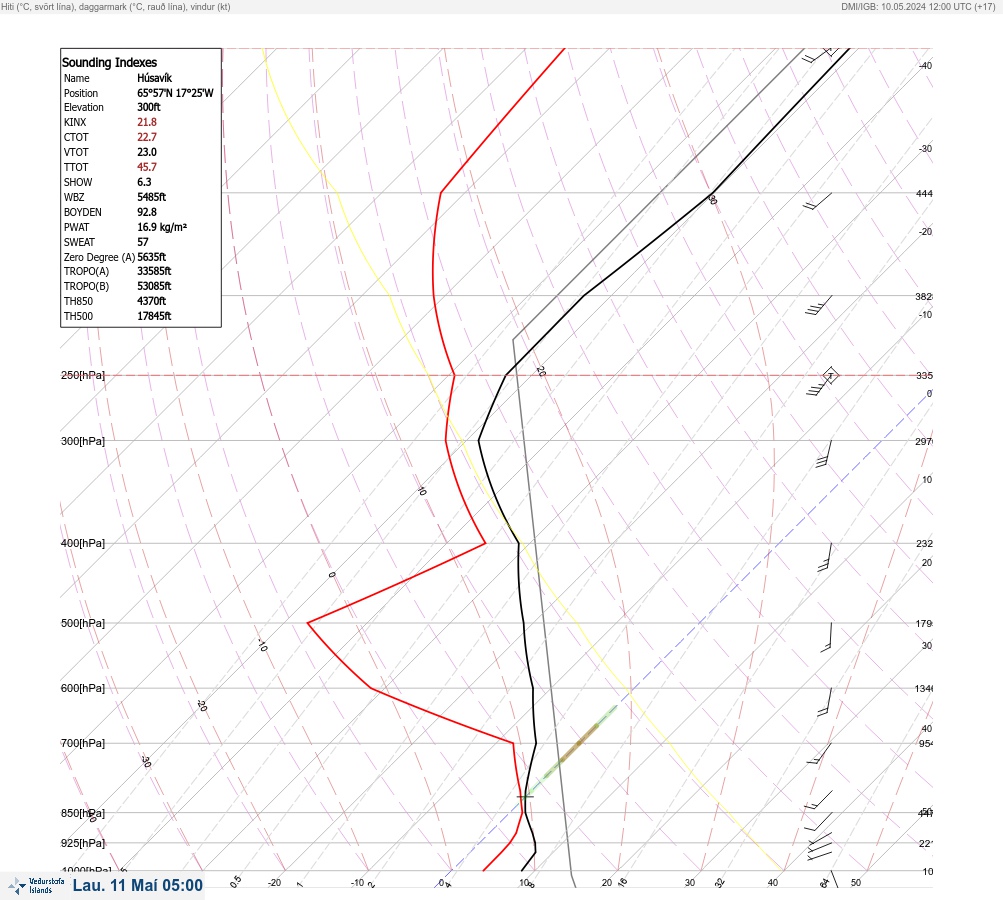
Task: Click the wind barb at 600 hPa line
Action: point(825,702)
